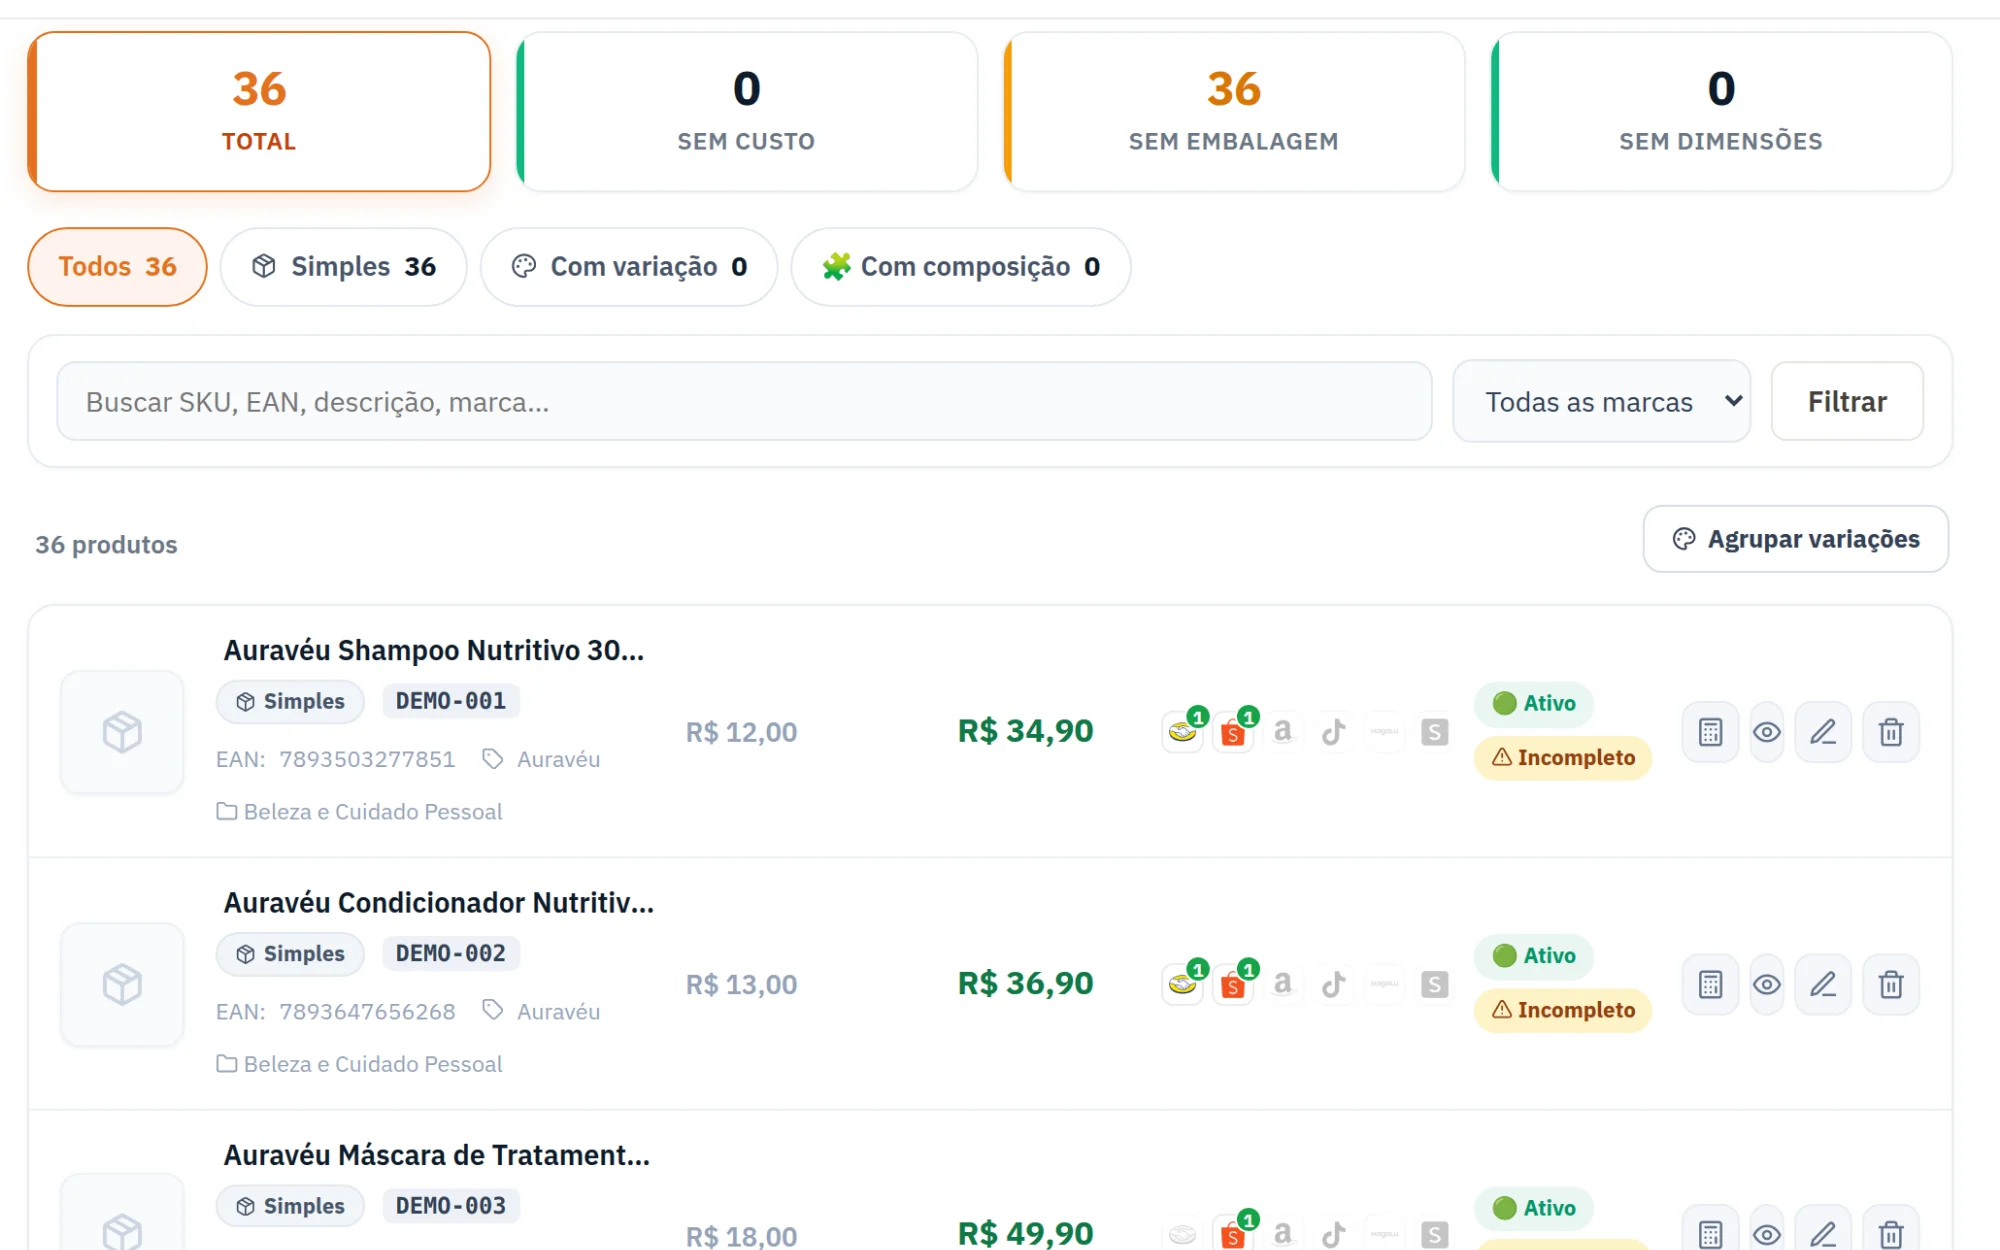Click the Filtrar button
Viewport: 2000px width, 1250px height.
[x=1847, y=401]
